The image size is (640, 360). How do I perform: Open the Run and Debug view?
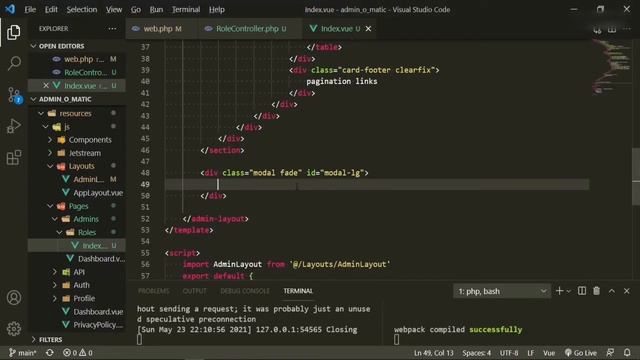tap(13, 126)
